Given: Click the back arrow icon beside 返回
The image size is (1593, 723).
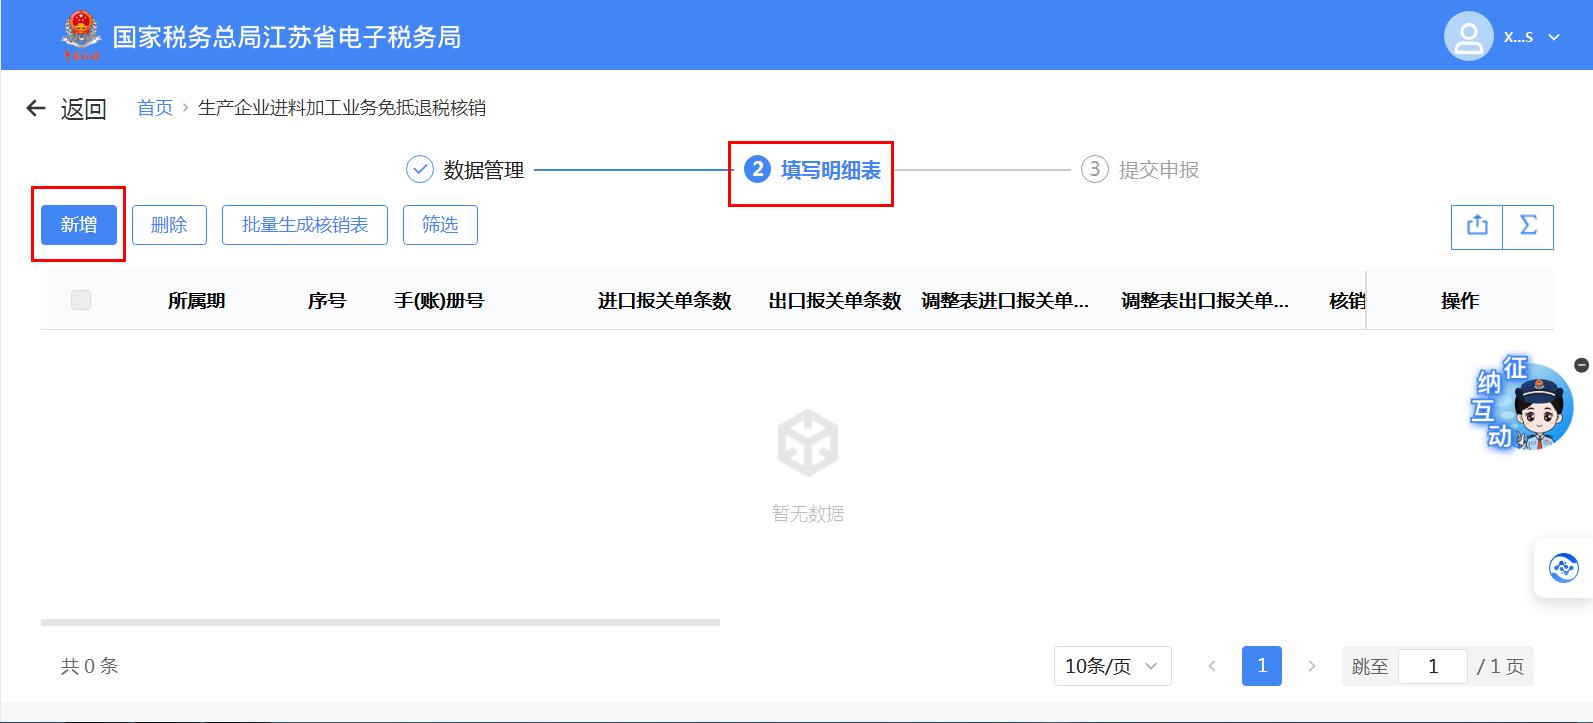Looking at the screenshot, I should pos(36,108).
